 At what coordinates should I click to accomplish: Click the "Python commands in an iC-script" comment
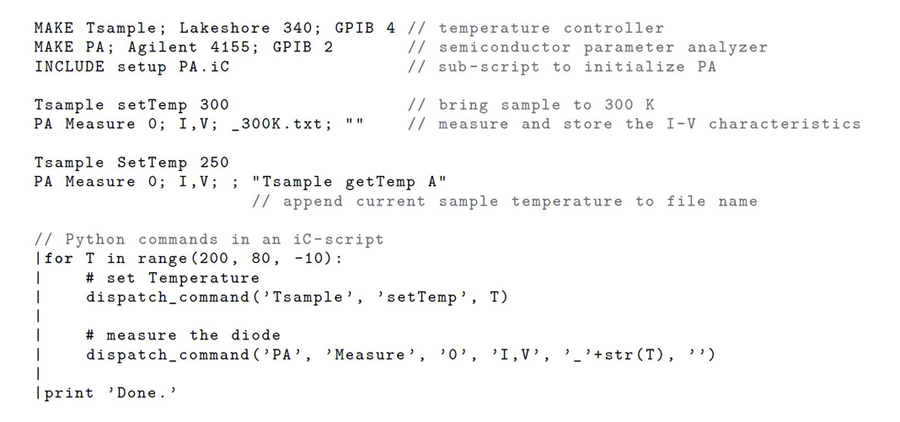tap(209, 239)
